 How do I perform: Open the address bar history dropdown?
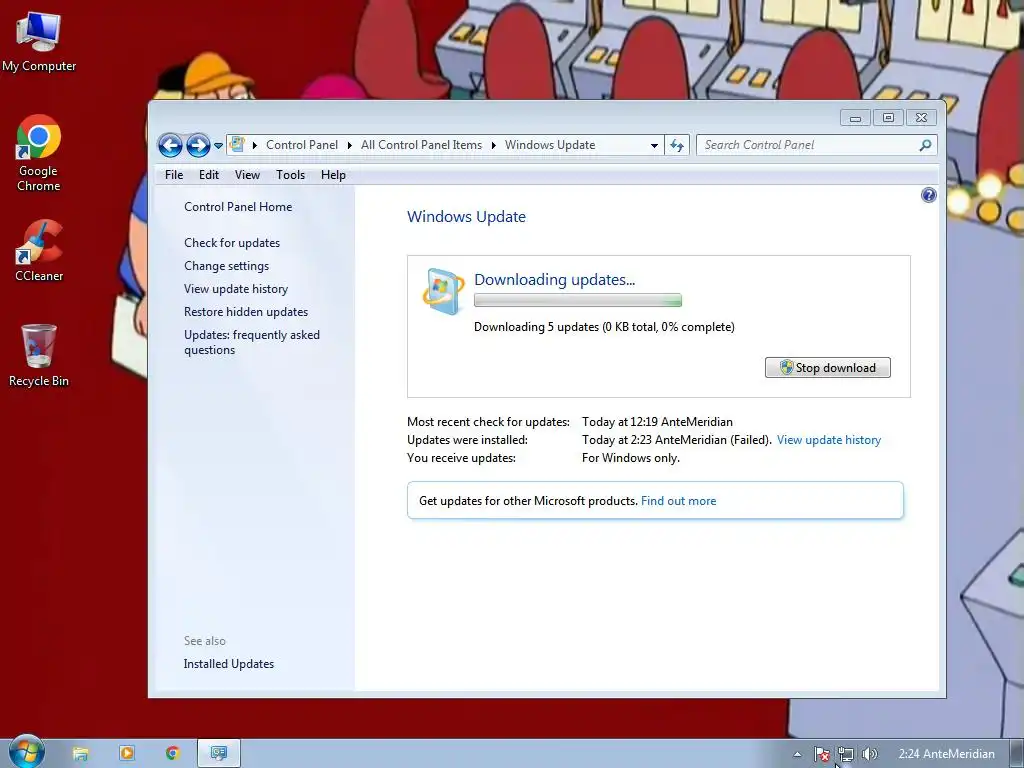pos(654,146)
